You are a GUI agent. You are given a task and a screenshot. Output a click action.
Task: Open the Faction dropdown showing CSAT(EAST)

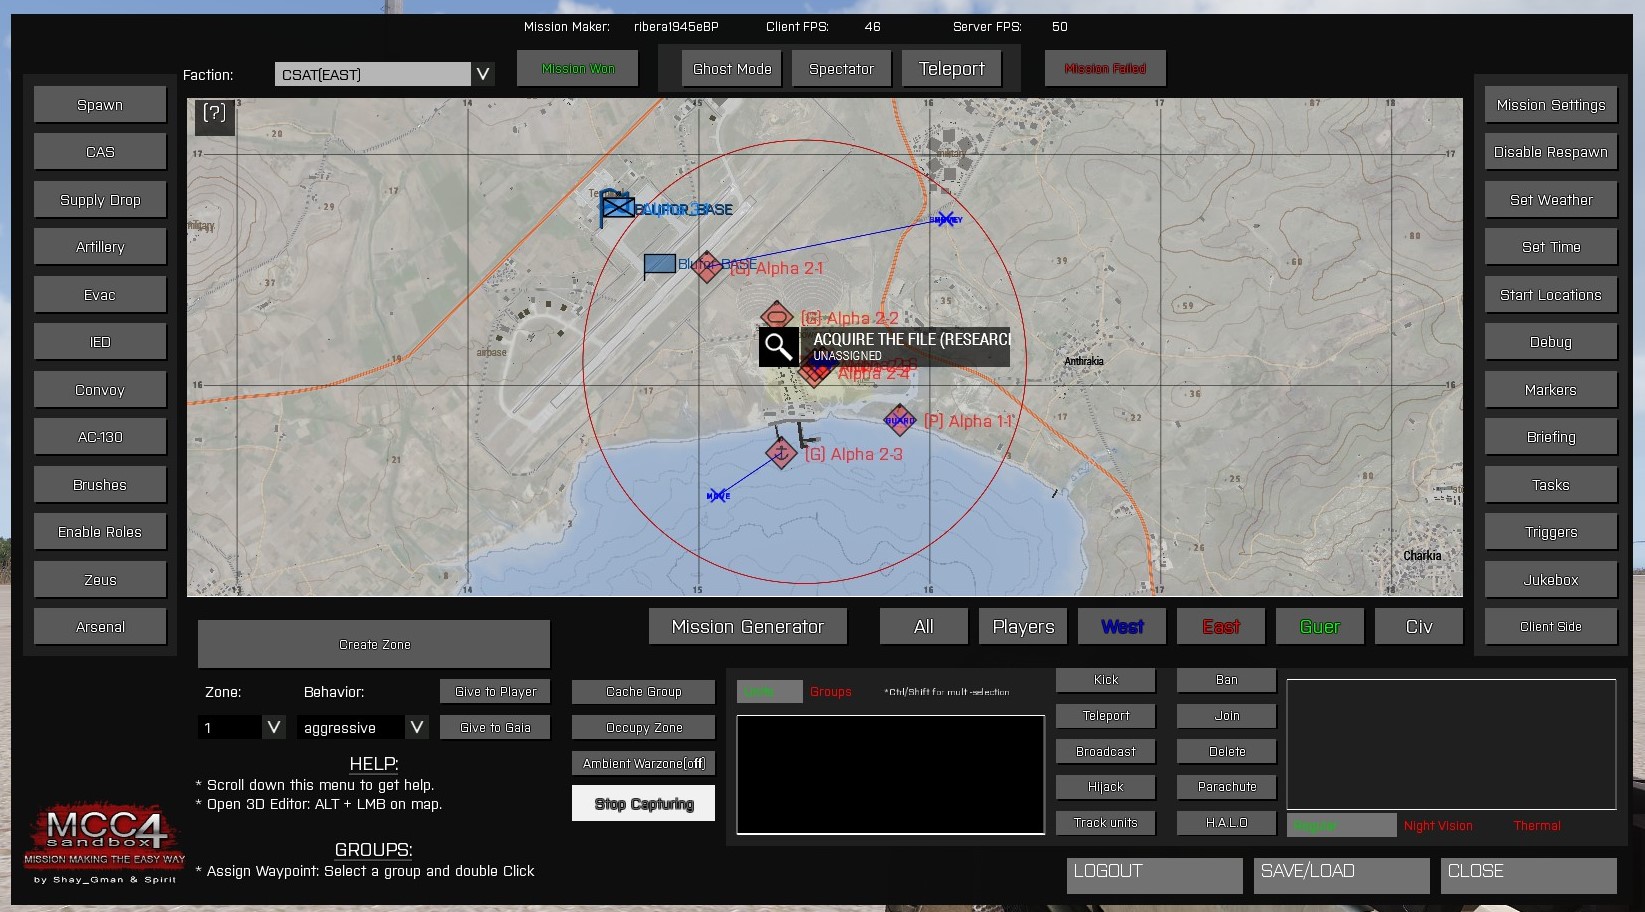pos(385,74)
